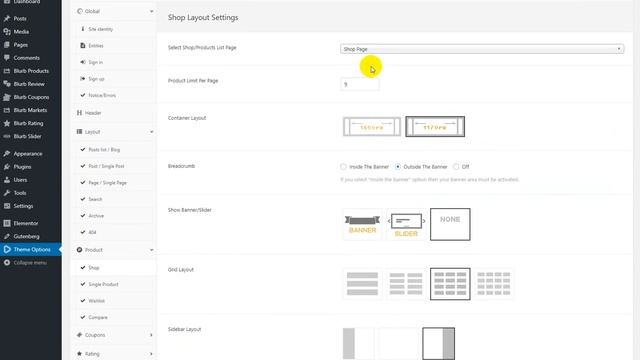Open Single Product settings item
Image resolution: width=640 pixels, height=360 pixels.
click(x=113, y=284)
